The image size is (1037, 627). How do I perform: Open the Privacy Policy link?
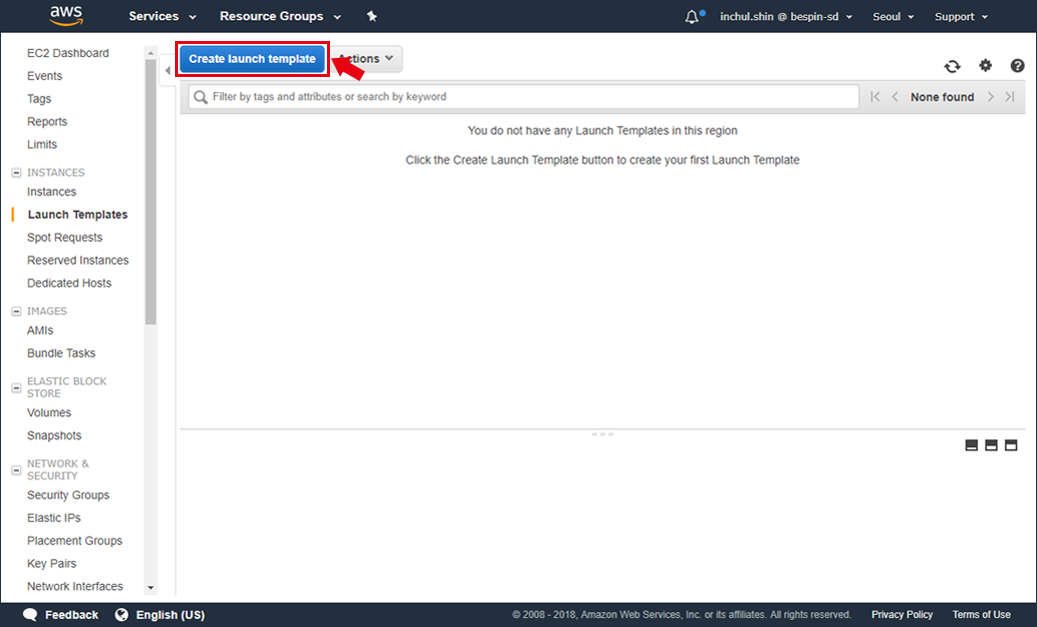pos(902,615)
